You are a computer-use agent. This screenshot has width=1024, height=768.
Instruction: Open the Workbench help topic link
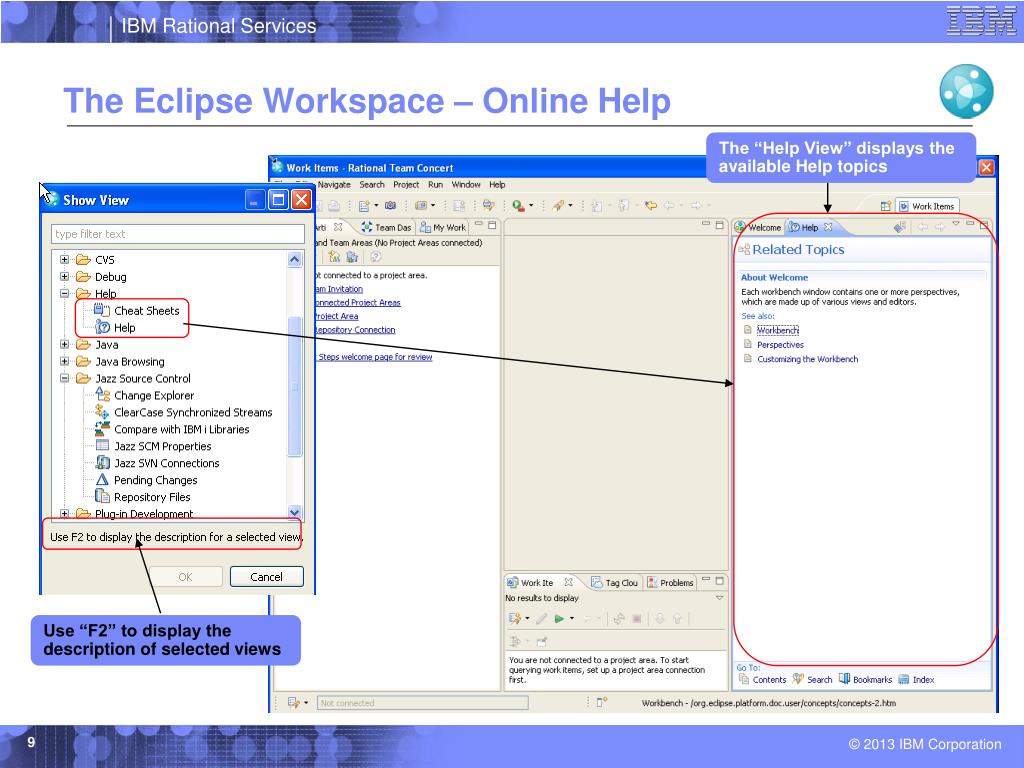[x=778, y=330]
